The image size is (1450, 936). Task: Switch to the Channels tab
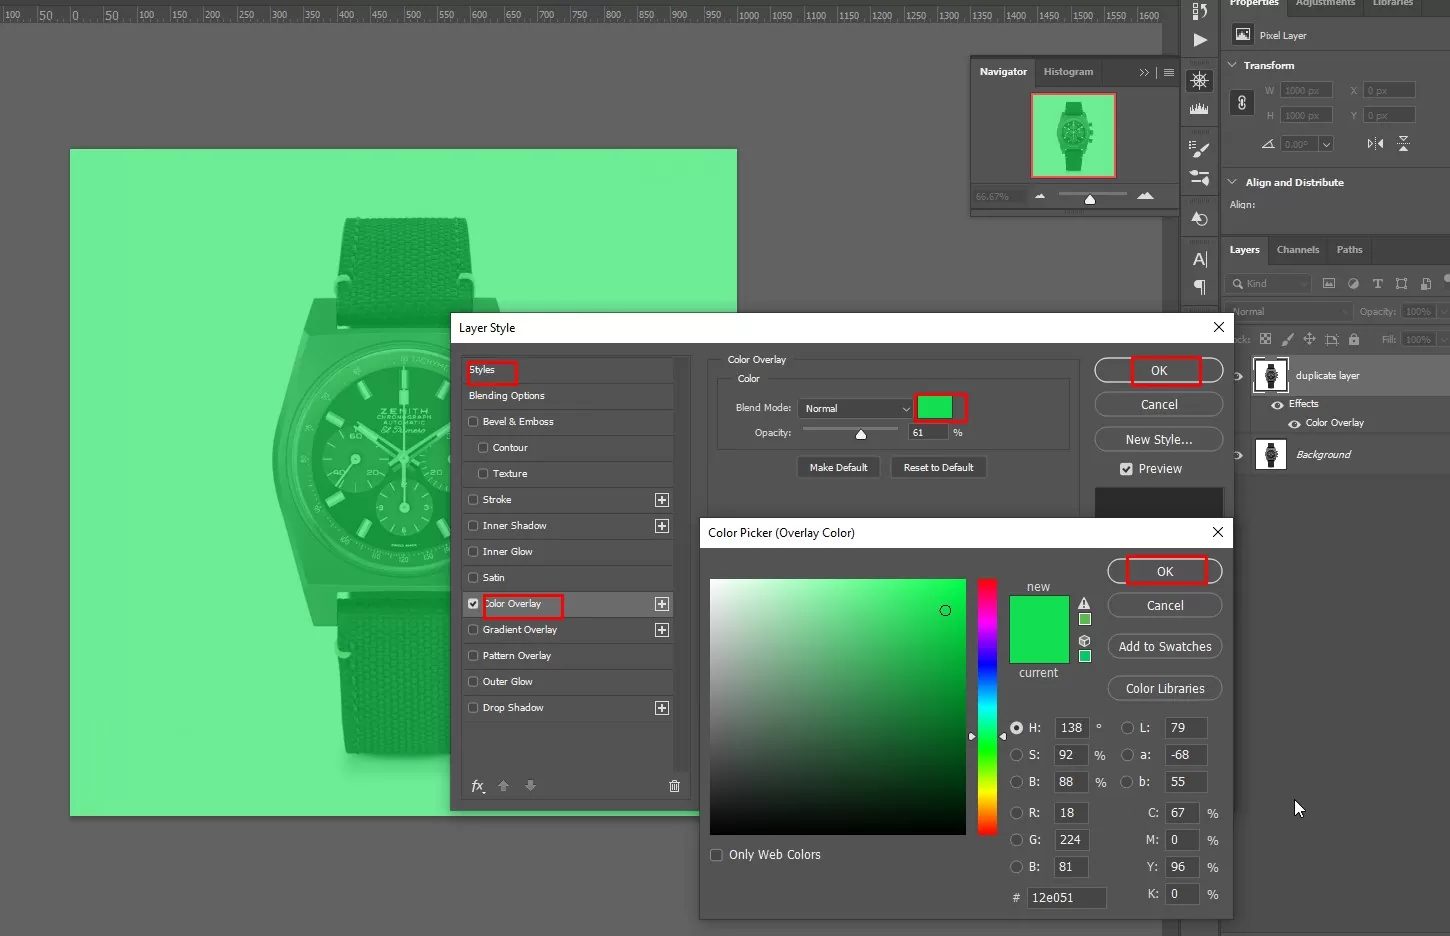pos(1297,250)
